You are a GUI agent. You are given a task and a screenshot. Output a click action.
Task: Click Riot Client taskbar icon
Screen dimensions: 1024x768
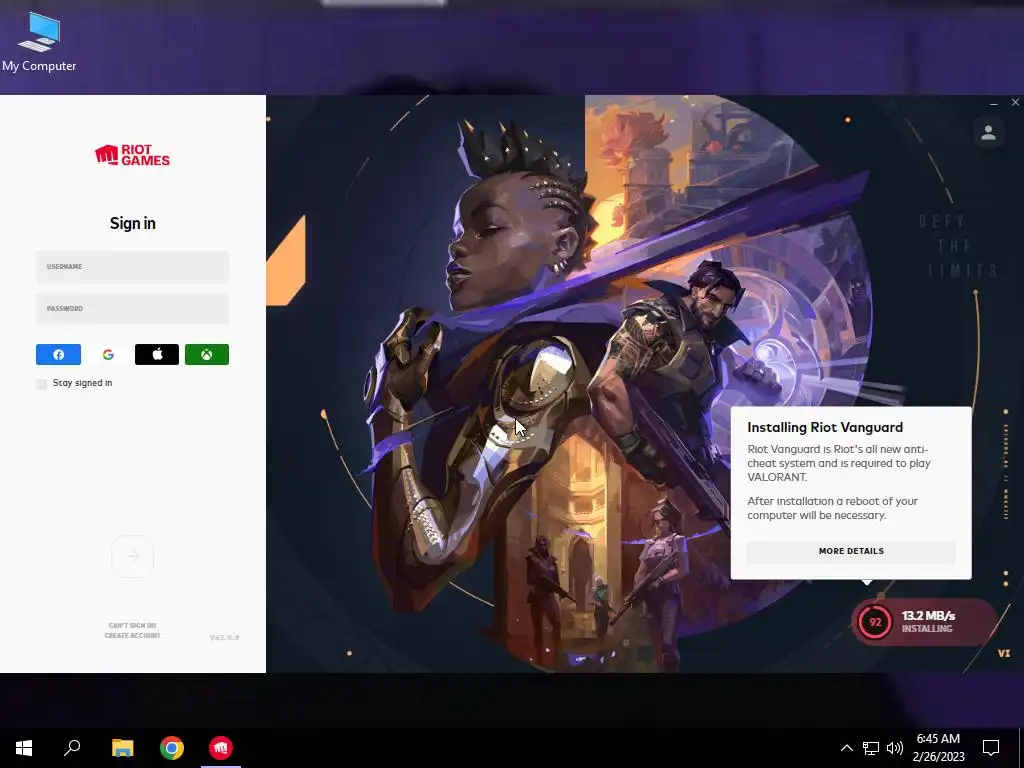click(x=221, y=748)
